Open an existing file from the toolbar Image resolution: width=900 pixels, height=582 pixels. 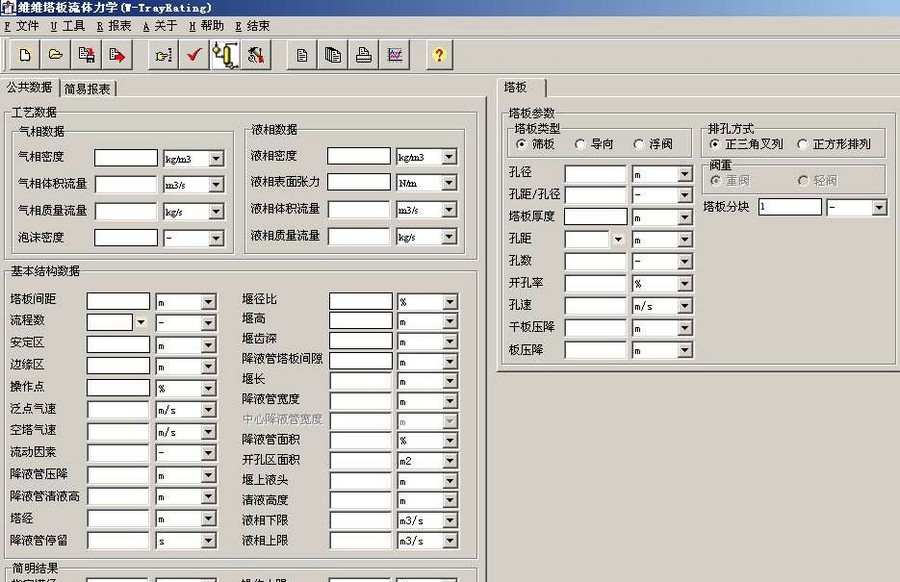57,55
